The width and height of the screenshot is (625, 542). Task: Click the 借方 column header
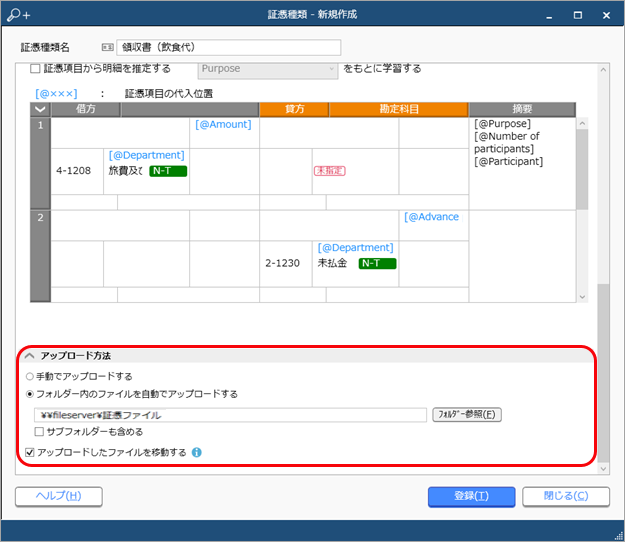(x=86, y=109)
